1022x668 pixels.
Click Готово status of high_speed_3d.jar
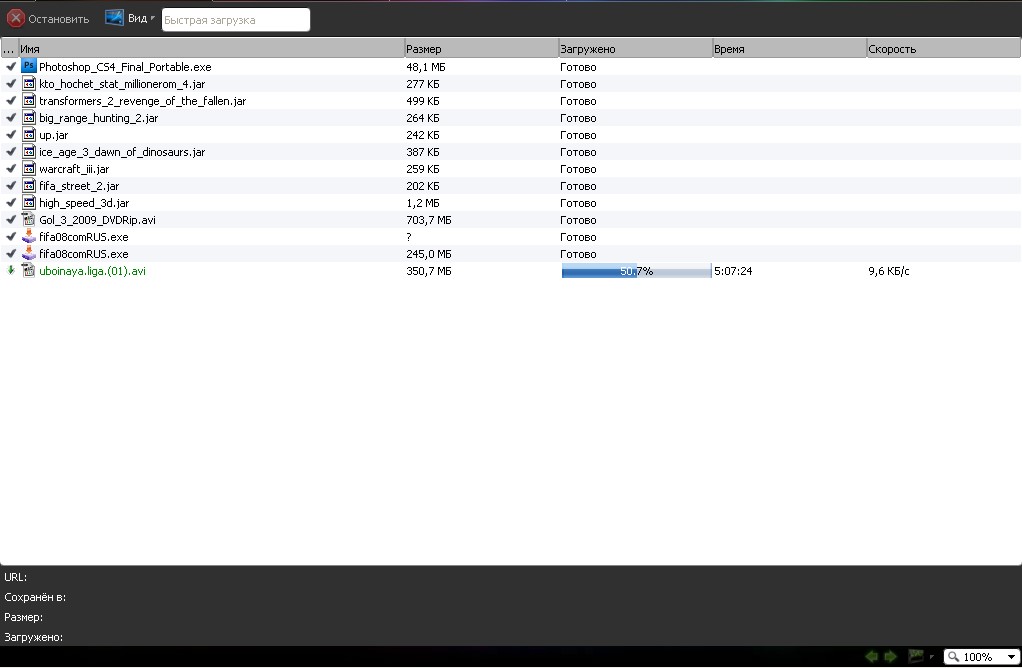578,203
